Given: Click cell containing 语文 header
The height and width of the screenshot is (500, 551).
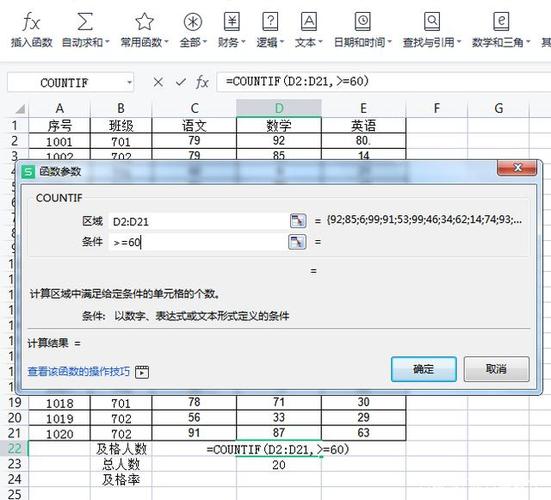Looking at the screenshot, I should tap(194, 125).
